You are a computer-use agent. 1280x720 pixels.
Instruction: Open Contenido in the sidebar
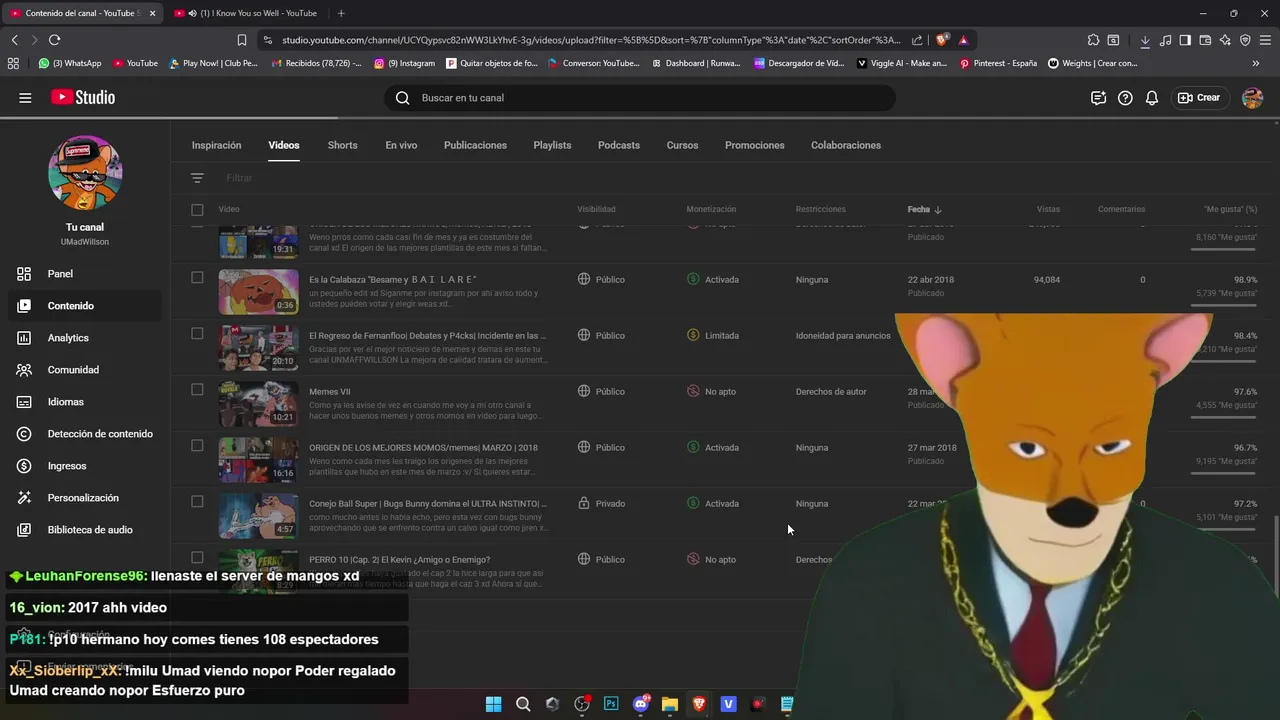(x=85, y=306)
